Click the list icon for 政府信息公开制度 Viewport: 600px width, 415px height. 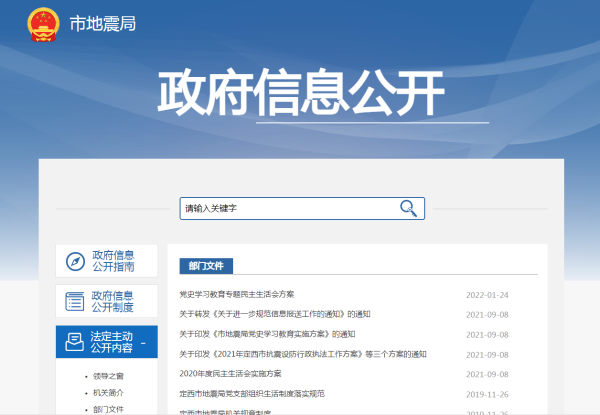click(x=75, y=301)
